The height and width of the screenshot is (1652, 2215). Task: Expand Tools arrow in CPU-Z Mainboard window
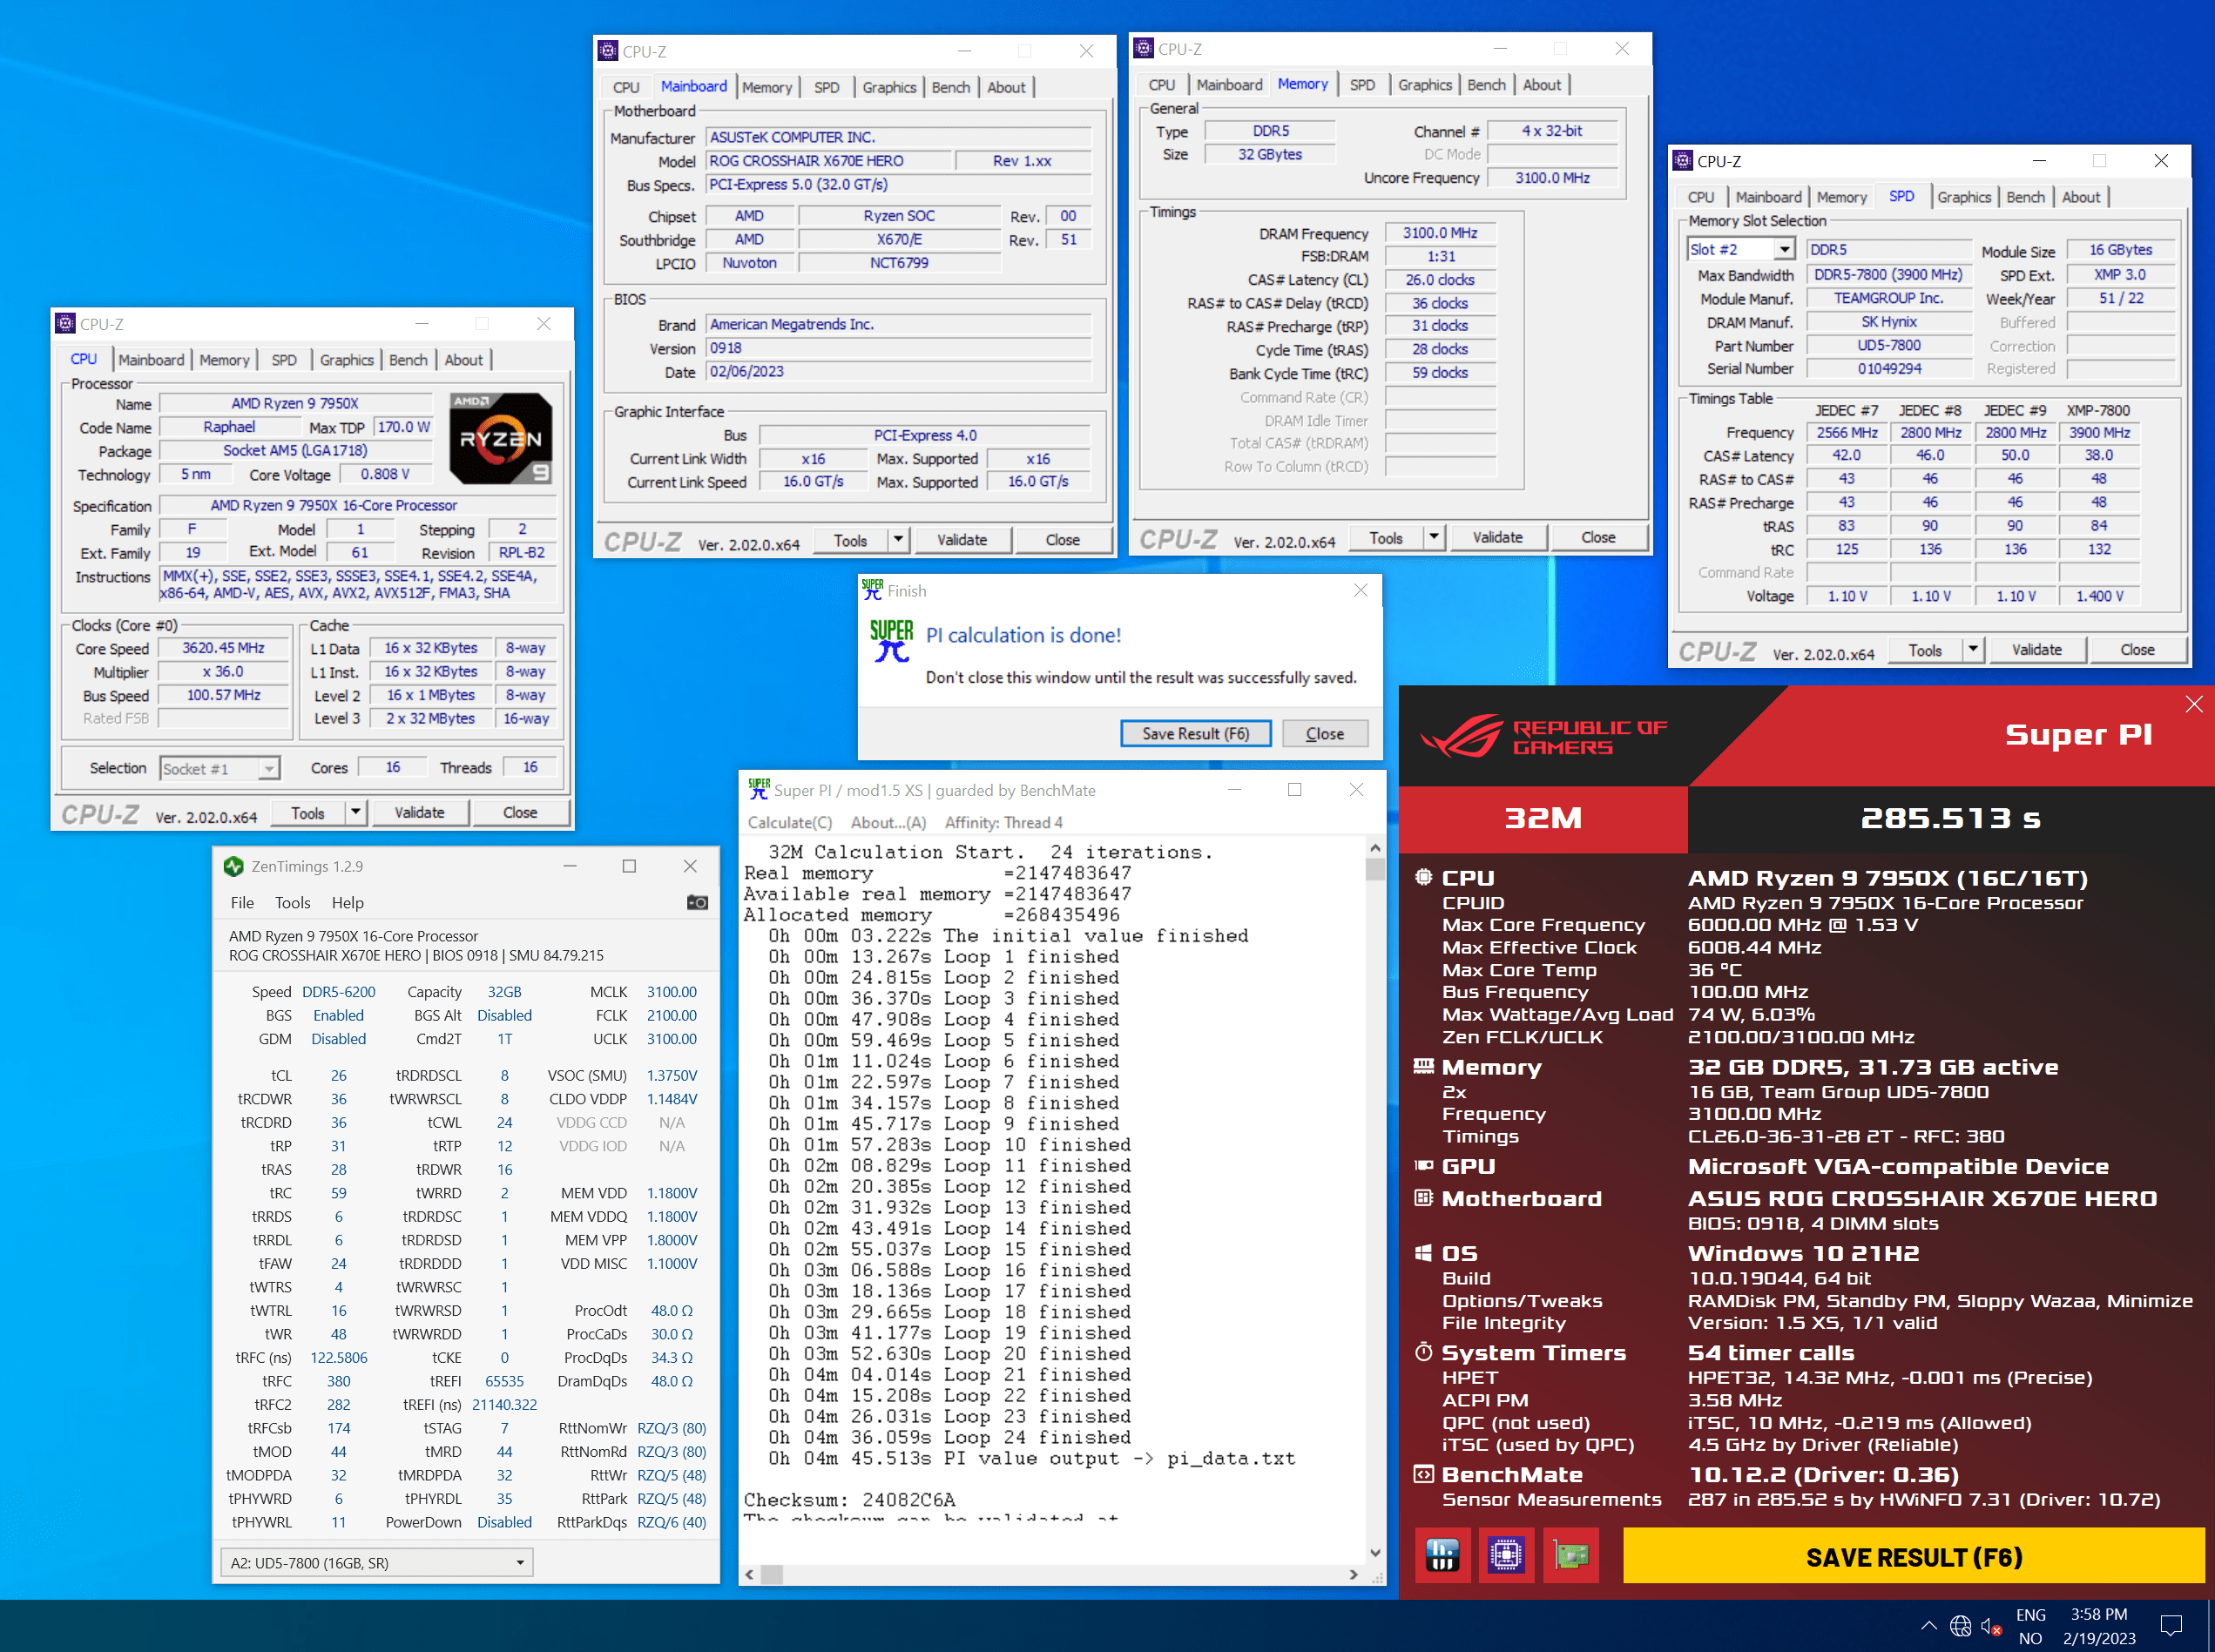(x=899, y=539)
